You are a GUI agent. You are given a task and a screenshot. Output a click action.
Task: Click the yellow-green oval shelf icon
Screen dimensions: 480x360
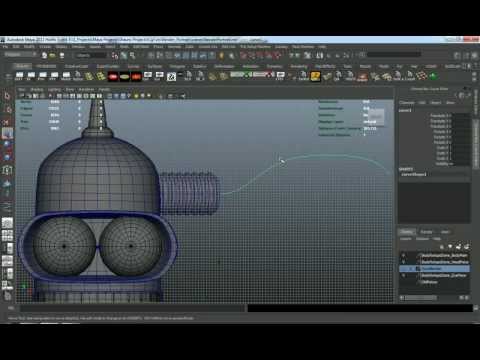pos(124,77)
